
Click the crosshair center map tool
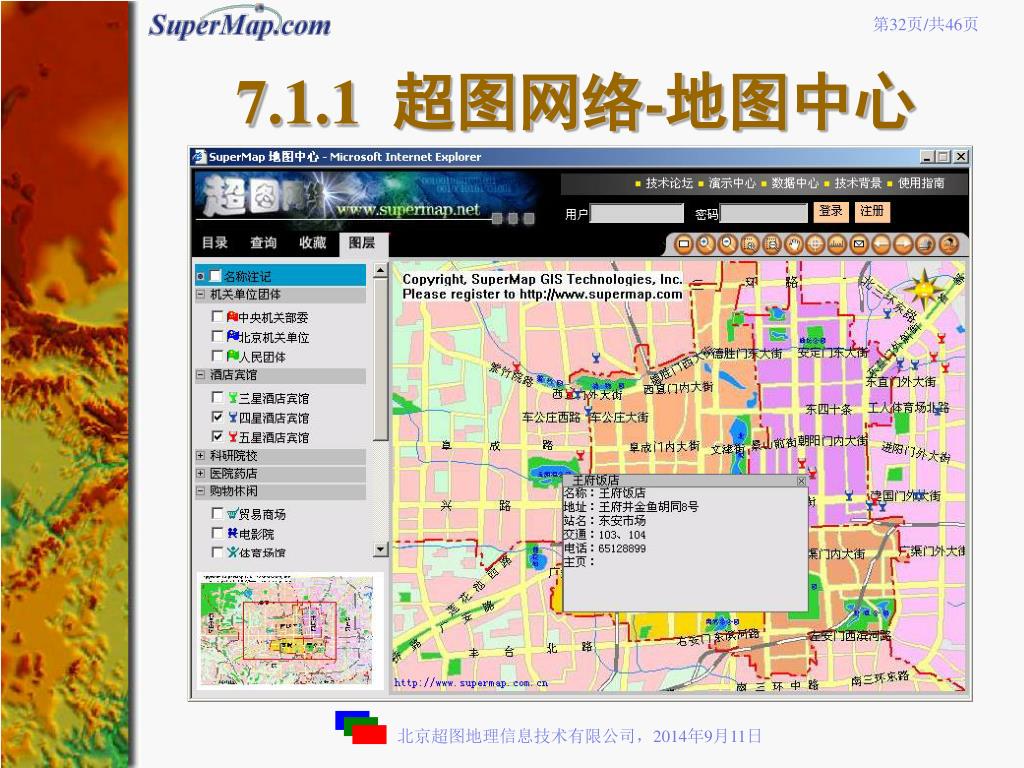tap(815, 245)
